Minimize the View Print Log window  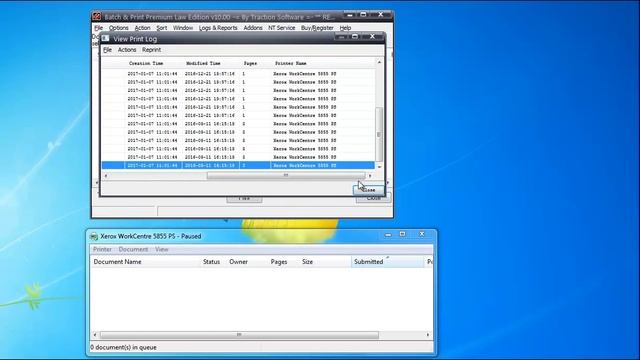pyautogui.click(x=341, y=37)
